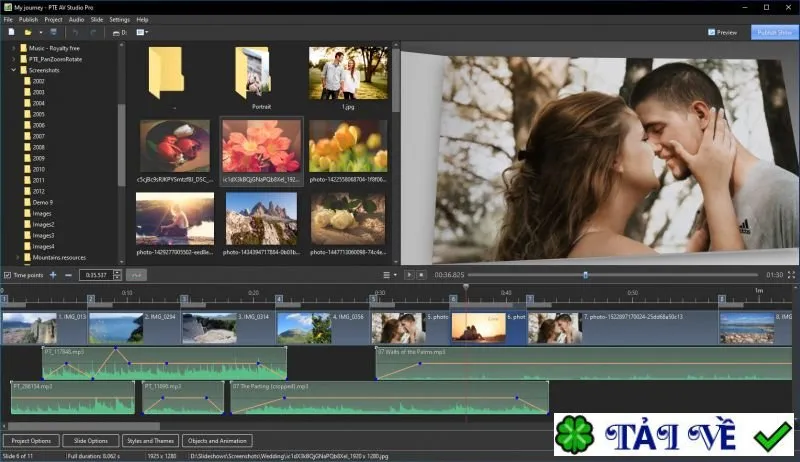Expand the Music - Royalty free folder
The image size is (800, 462).
[14, 48]
